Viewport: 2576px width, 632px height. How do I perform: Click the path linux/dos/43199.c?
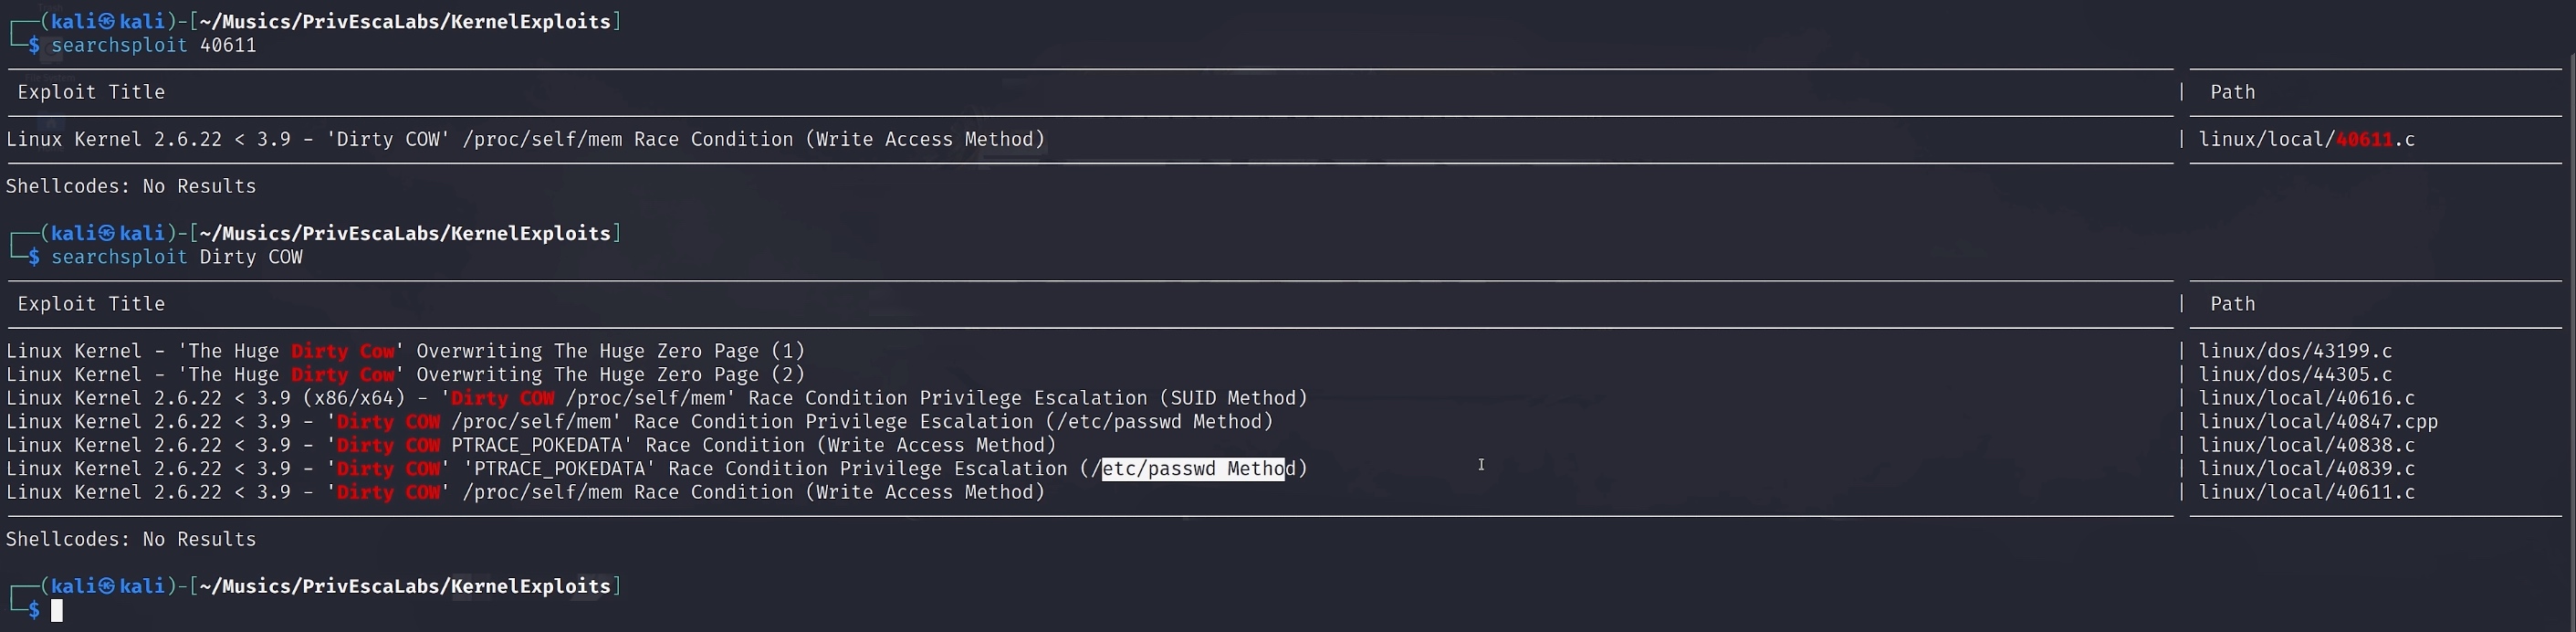click(2295, 351)
